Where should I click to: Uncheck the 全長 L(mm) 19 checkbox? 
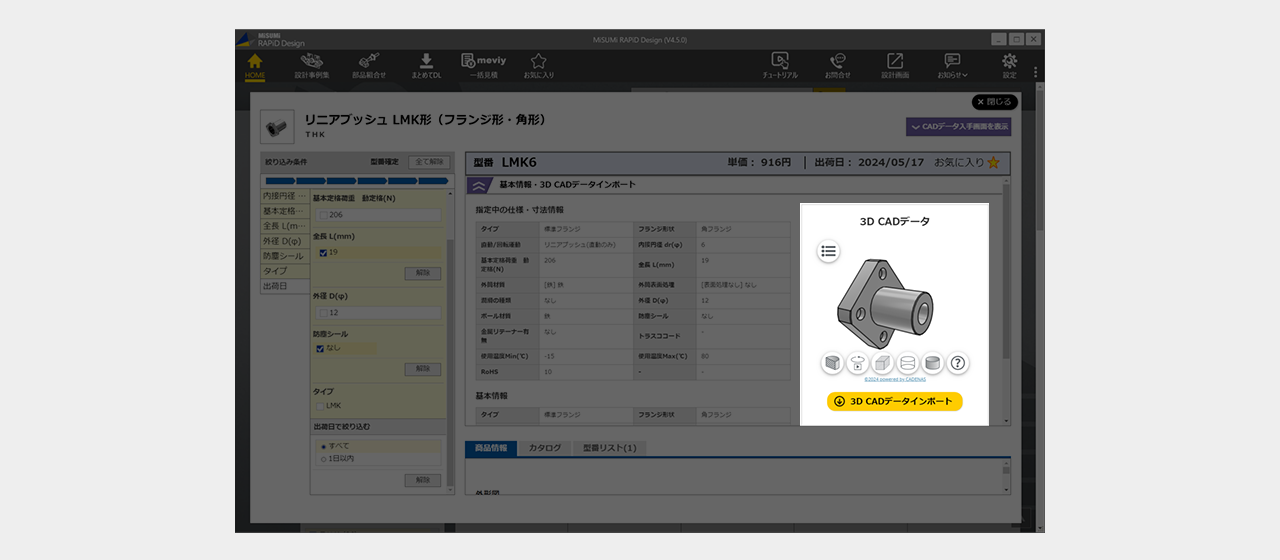[x=323, y=253]
